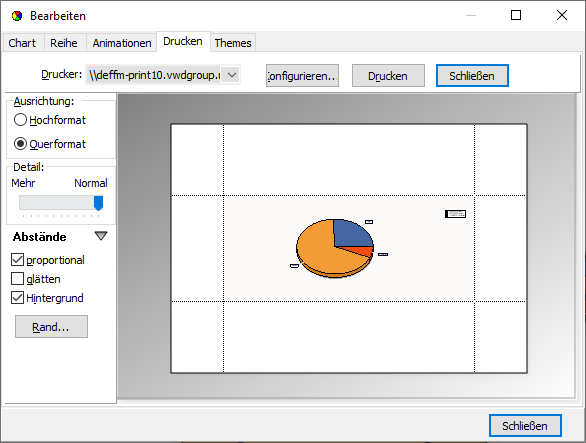
Task: Select Querformat orientation
Action: click(x=20, y=144)
